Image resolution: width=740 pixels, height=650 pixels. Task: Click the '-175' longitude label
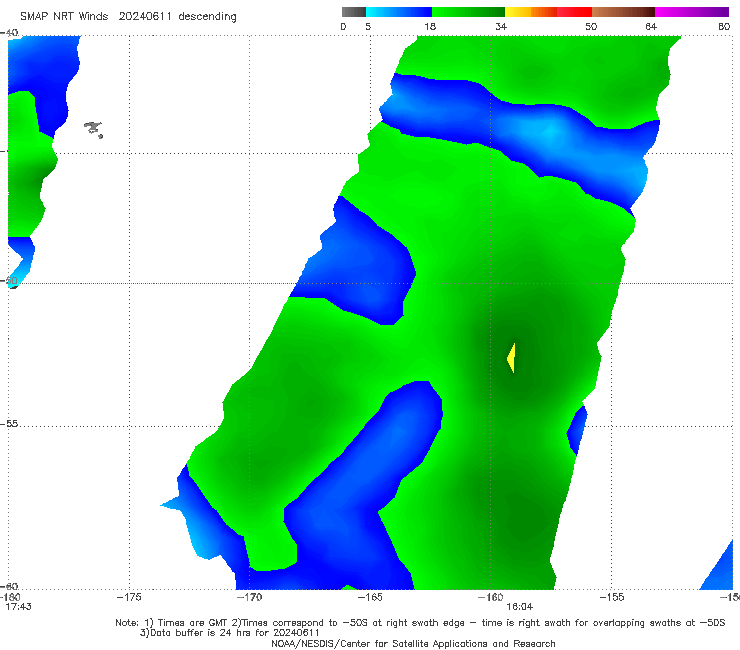point(129,598)
